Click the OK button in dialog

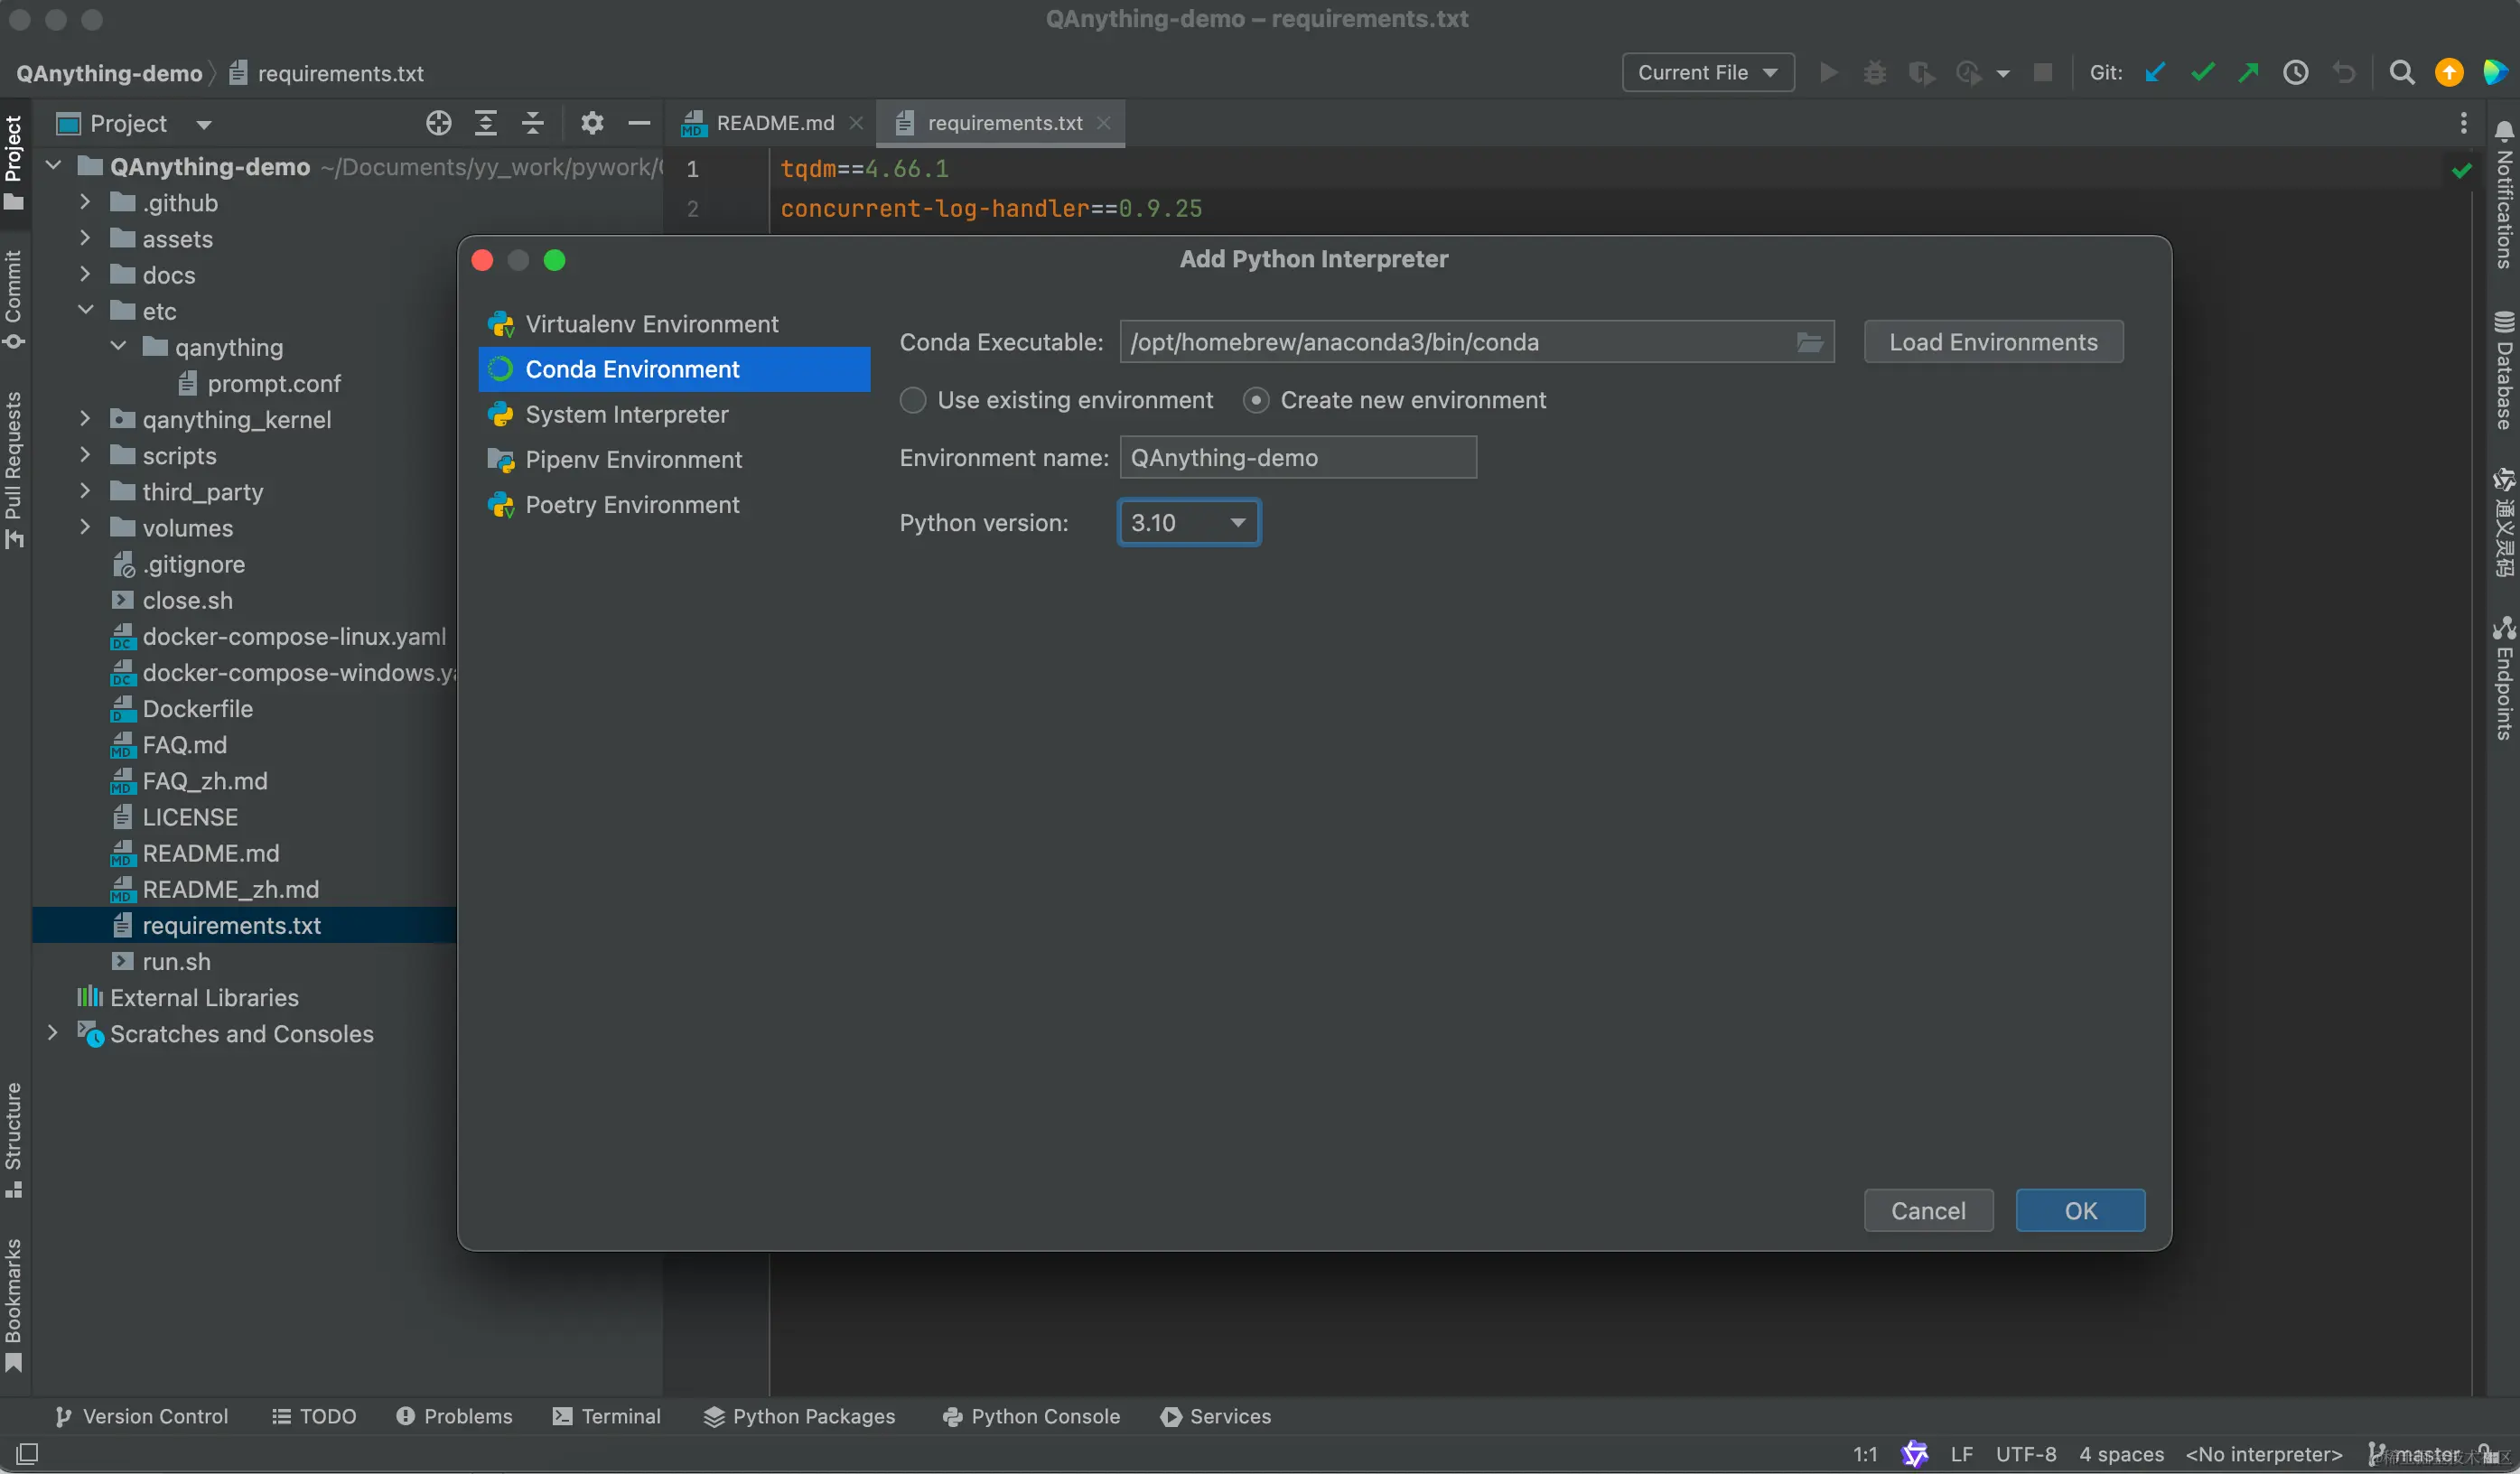pyautogui.click(x=2079, y=1211)
